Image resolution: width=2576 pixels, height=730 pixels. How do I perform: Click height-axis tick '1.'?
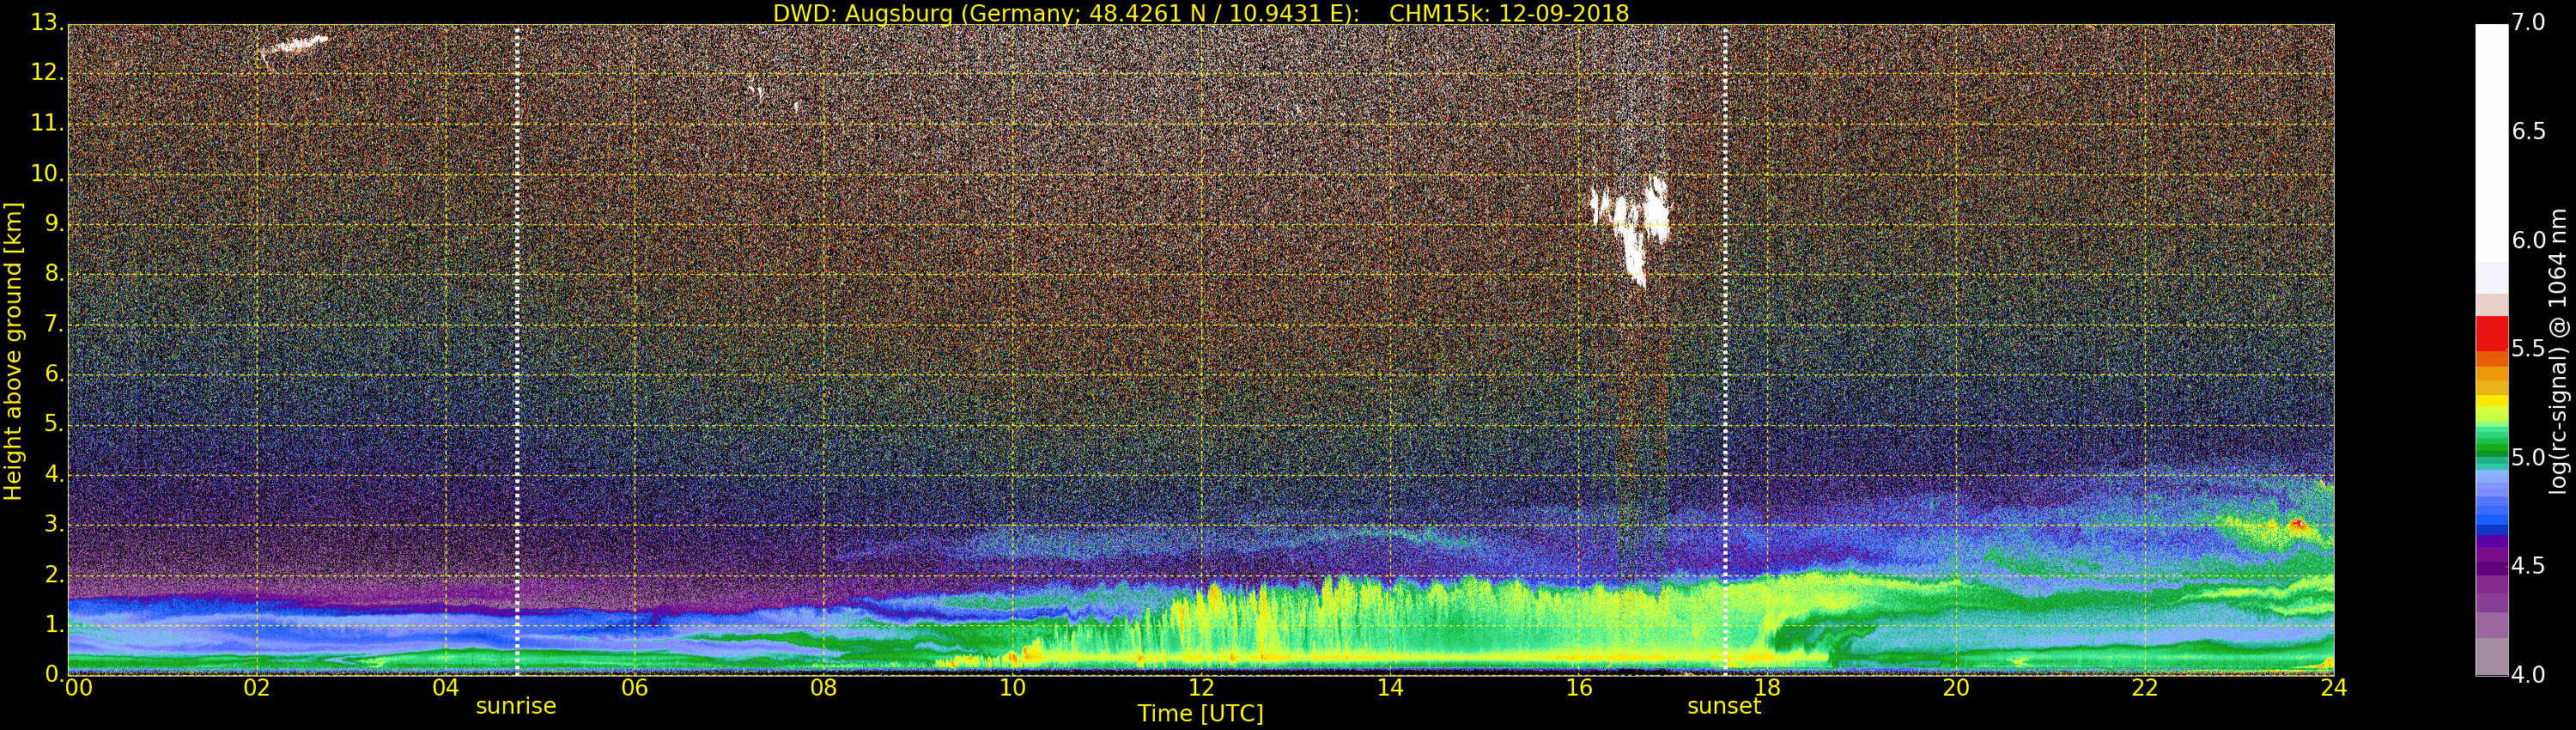pos(54,624)
